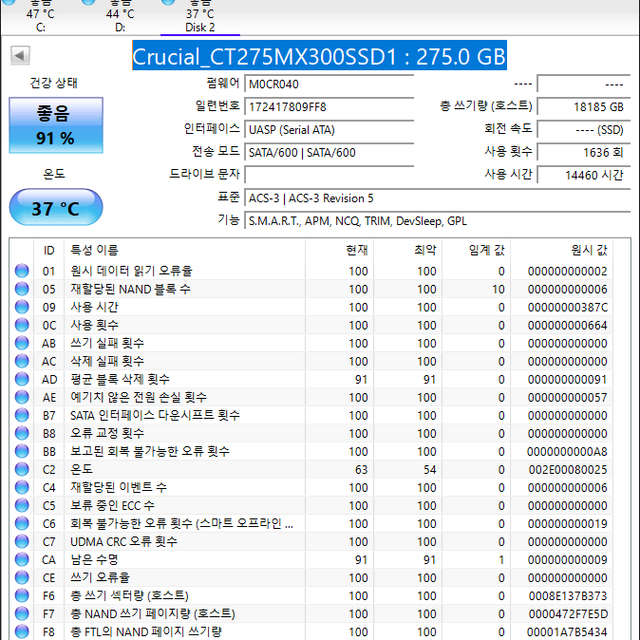
Task: Click the features field listing S.M.A.R.T., APM
Action: point(438,221)
